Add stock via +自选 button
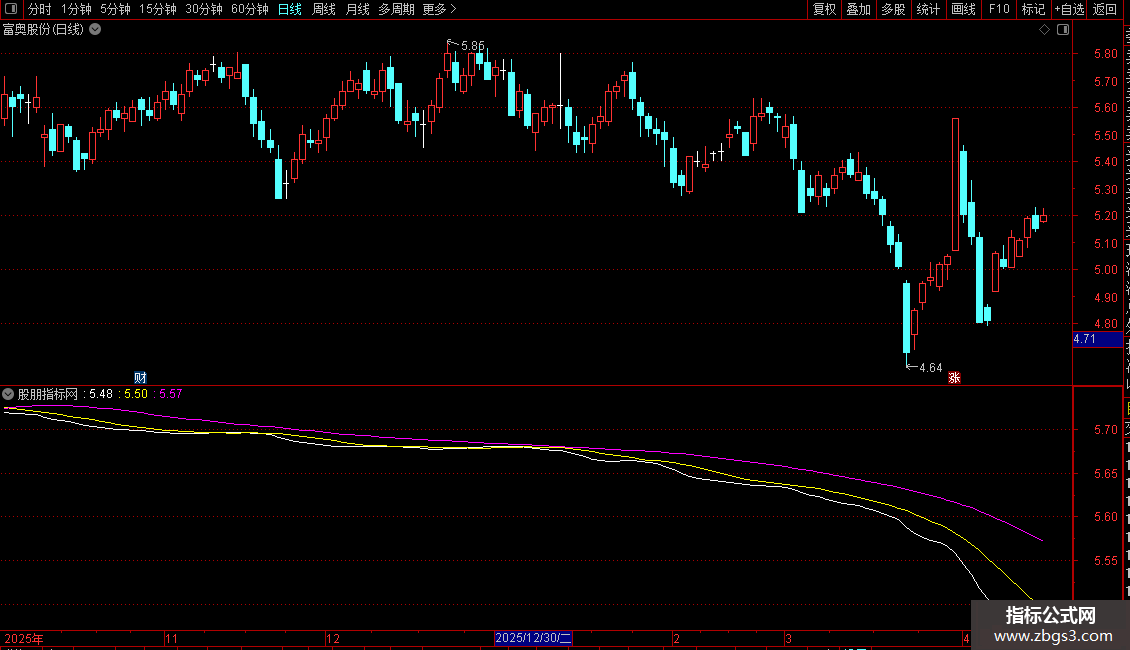 tap(1069, 9)
